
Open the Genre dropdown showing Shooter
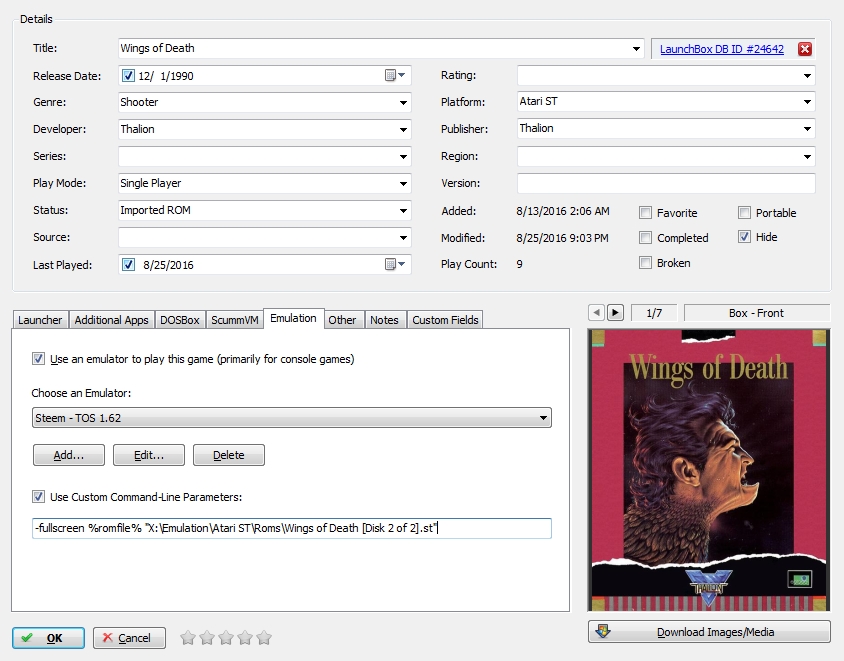pyautogui.click(x=403, y=102)
